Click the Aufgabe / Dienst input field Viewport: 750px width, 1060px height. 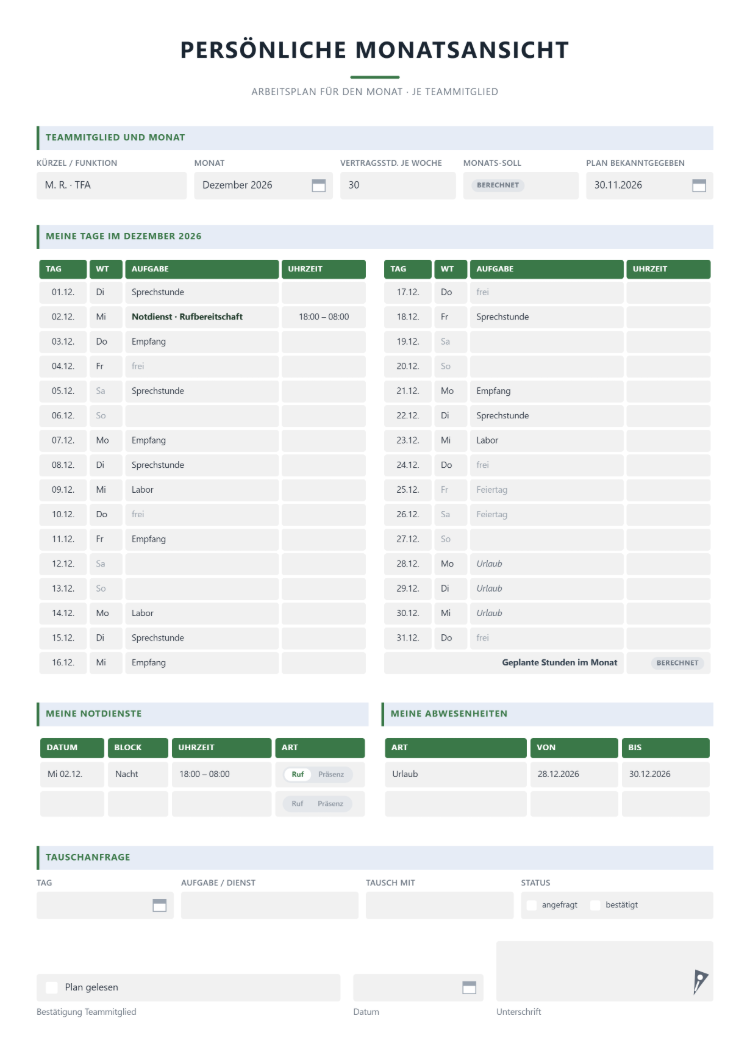pyautogui.click(x=270, y=905)
